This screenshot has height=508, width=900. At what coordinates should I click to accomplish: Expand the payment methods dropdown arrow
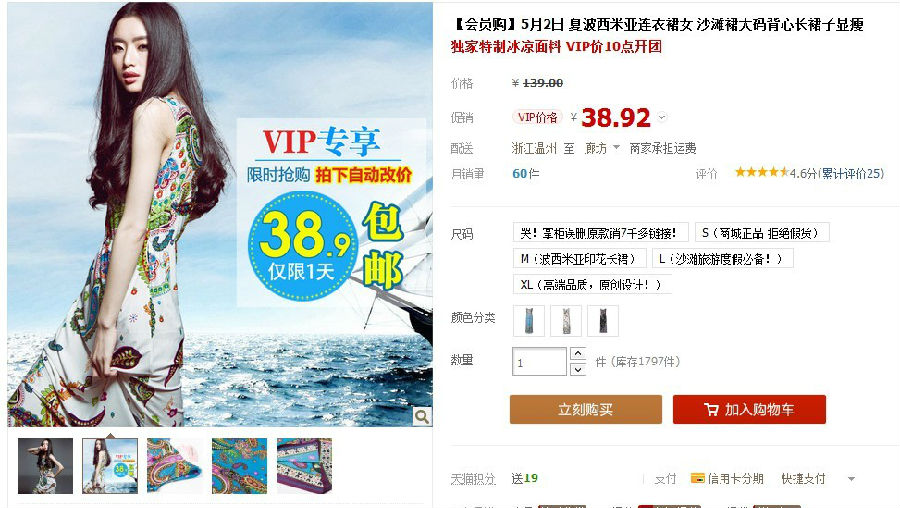851,479
